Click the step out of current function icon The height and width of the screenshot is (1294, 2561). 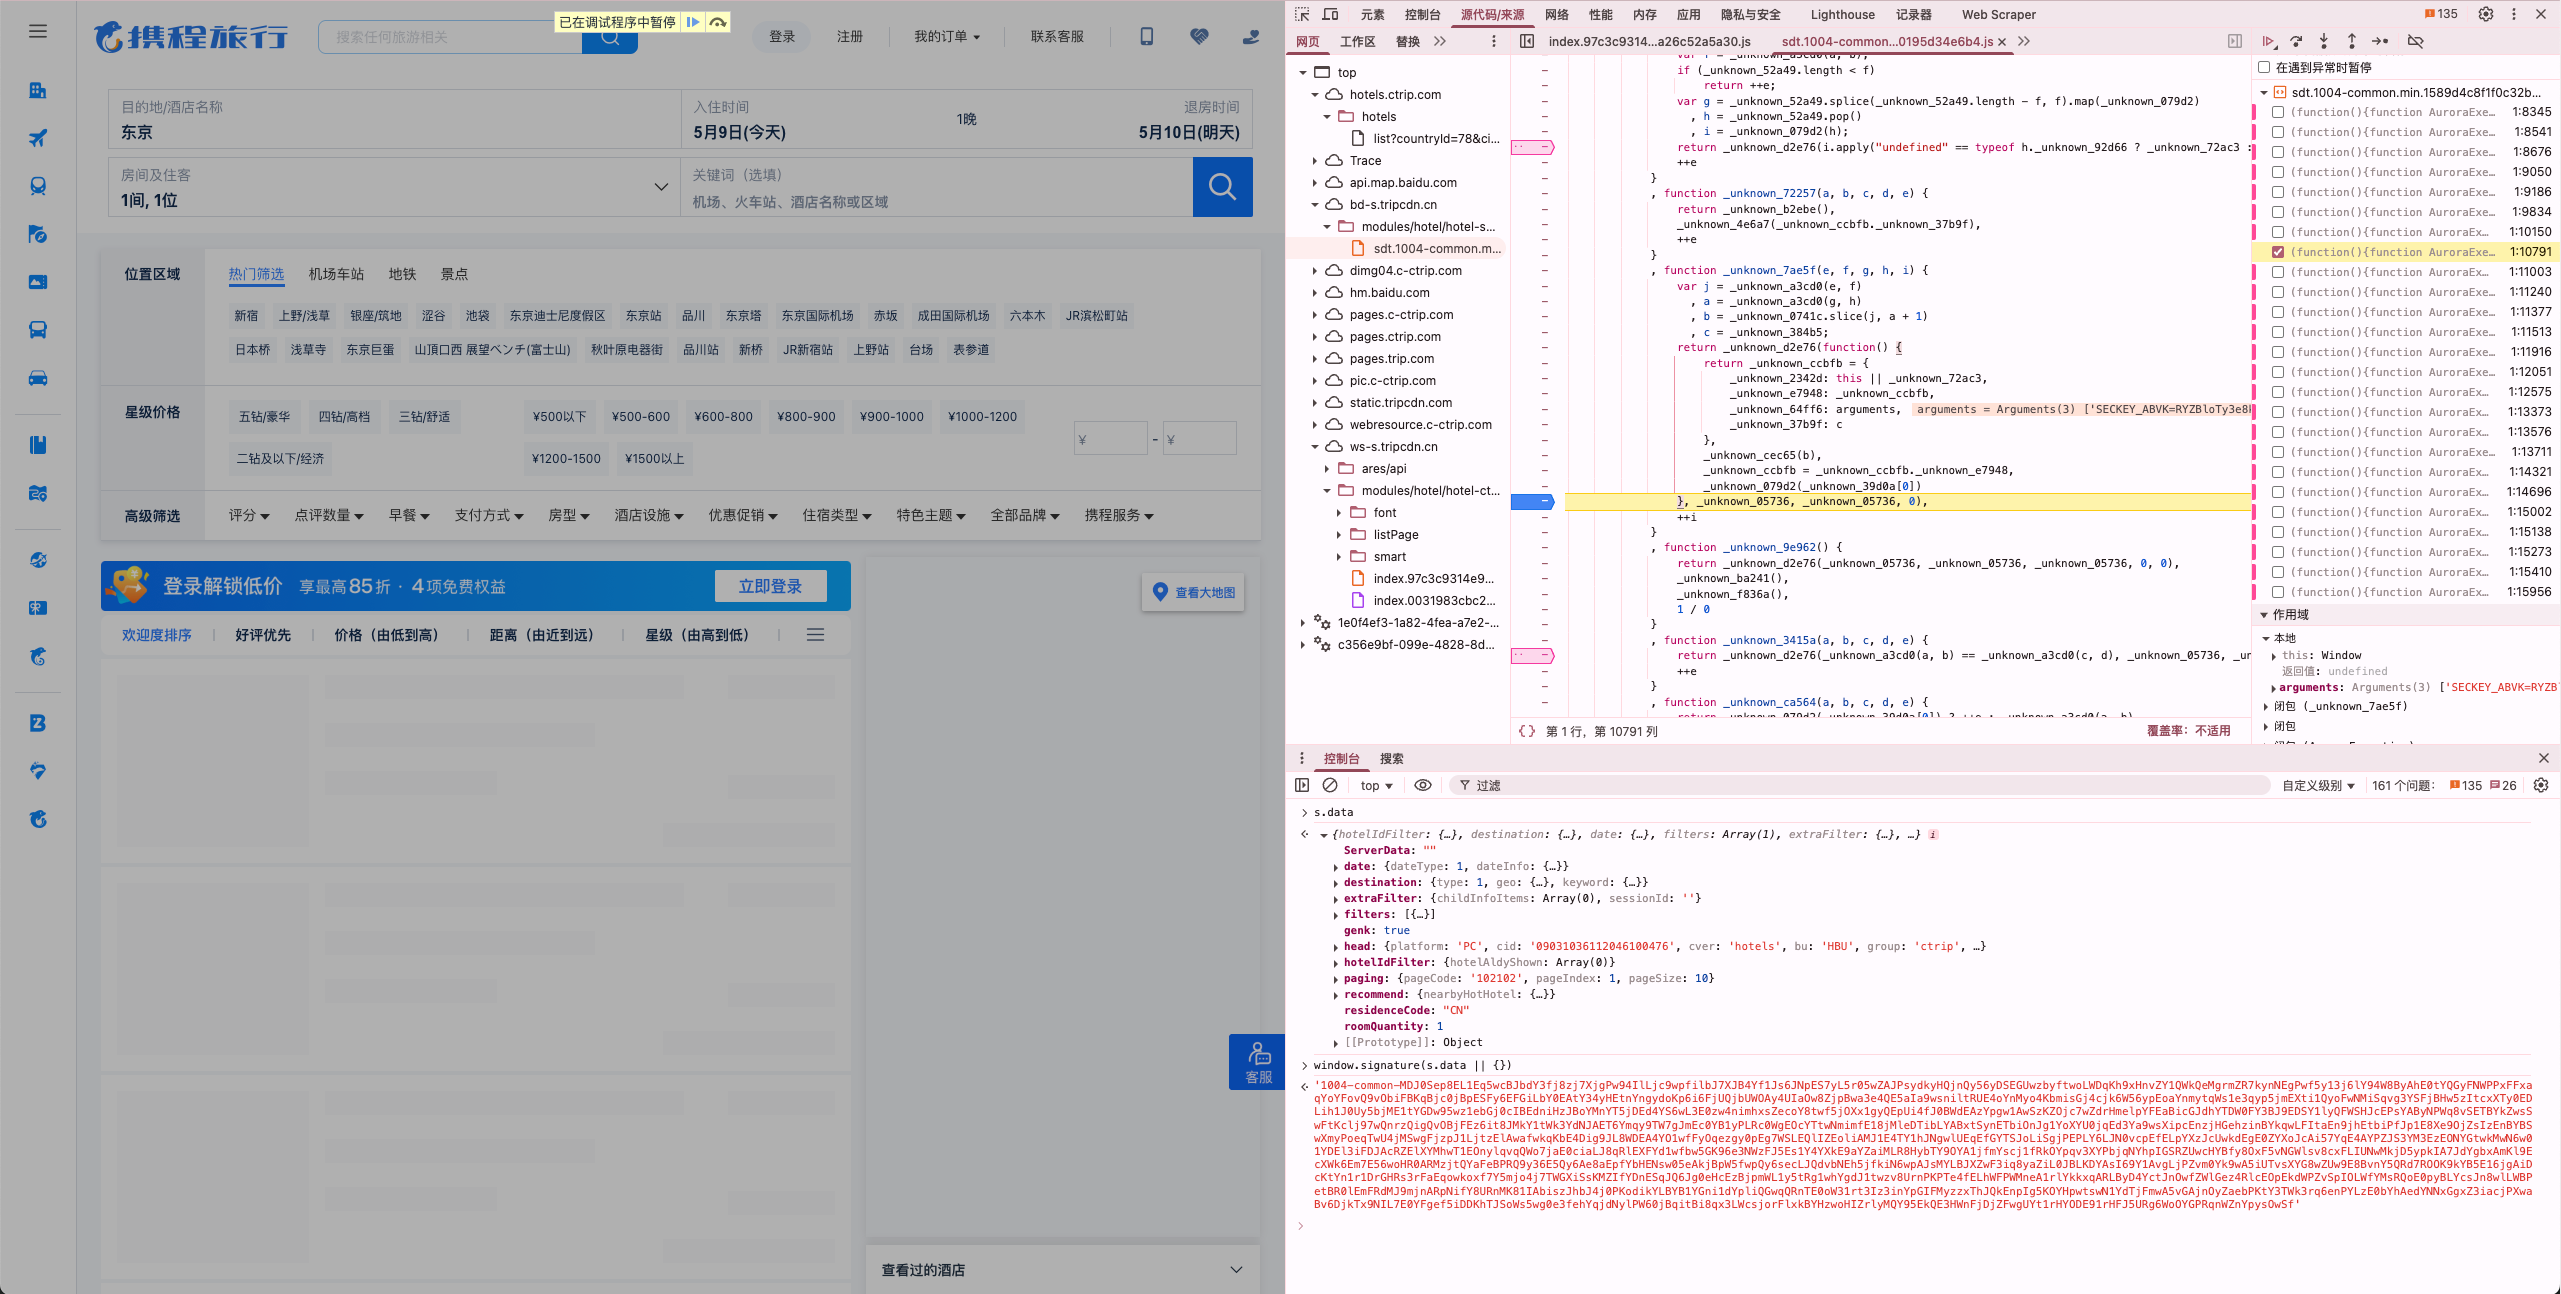point(2350,42)
